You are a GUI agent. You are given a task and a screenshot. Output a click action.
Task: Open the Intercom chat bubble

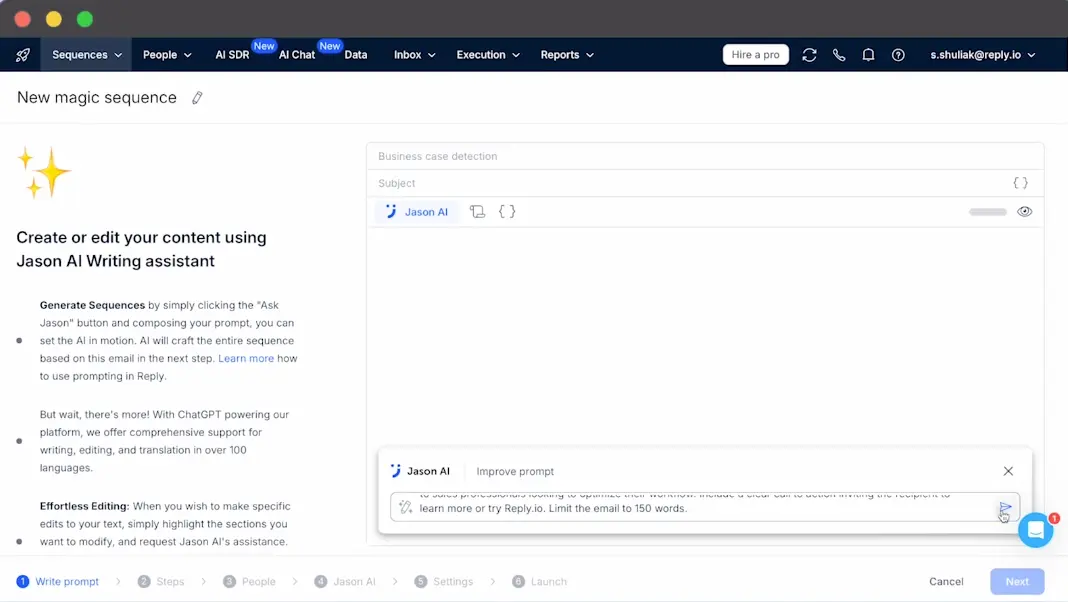point(1036,530)
